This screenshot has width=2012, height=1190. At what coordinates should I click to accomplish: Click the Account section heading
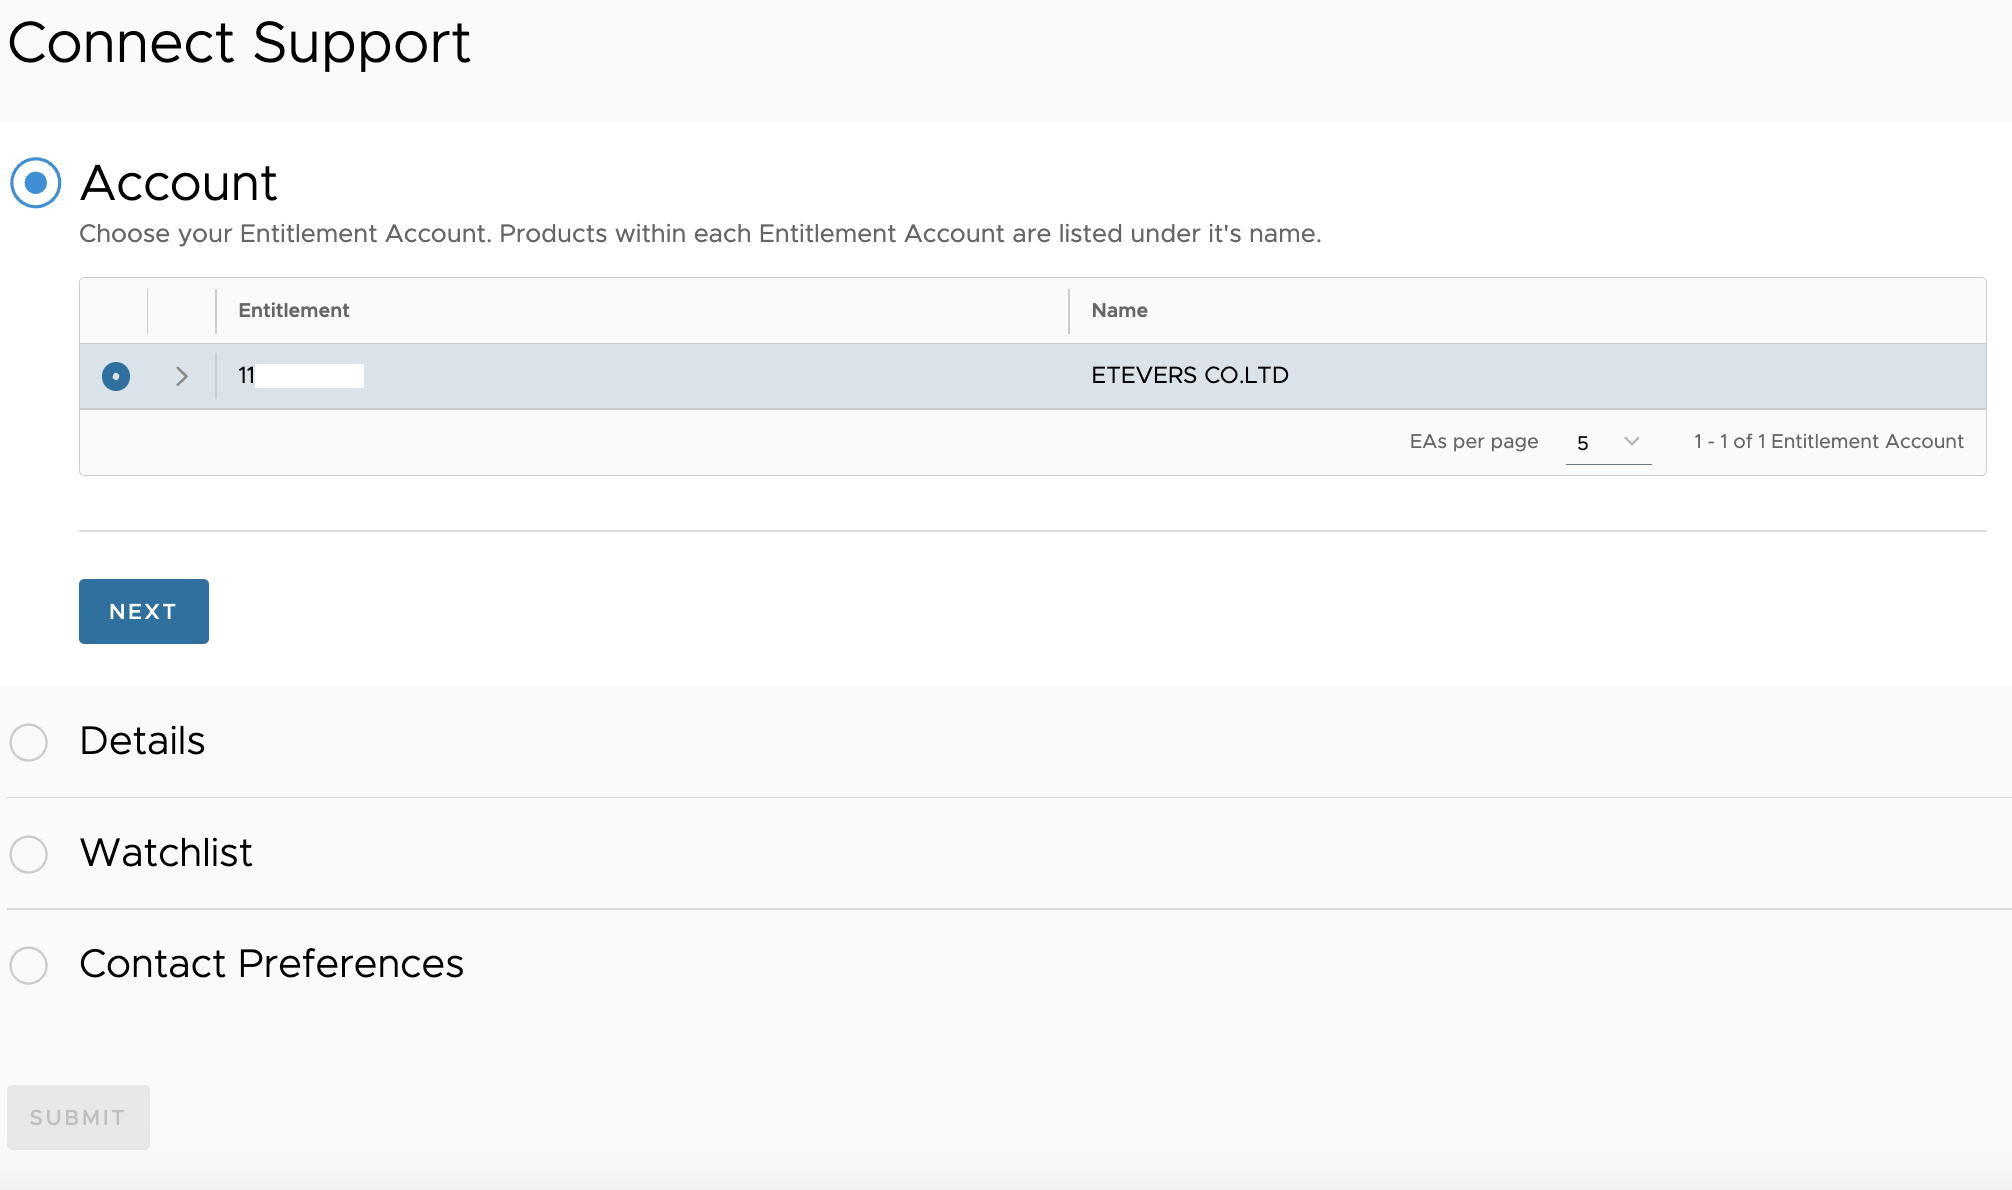178,183
